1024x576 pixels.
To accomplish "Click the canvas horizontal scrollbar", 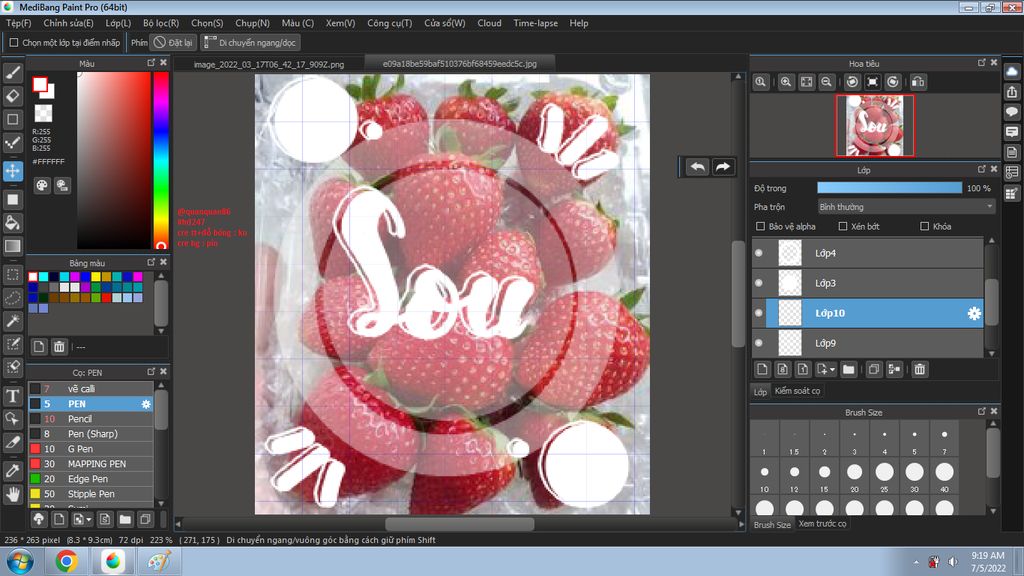I will point(460,524).
